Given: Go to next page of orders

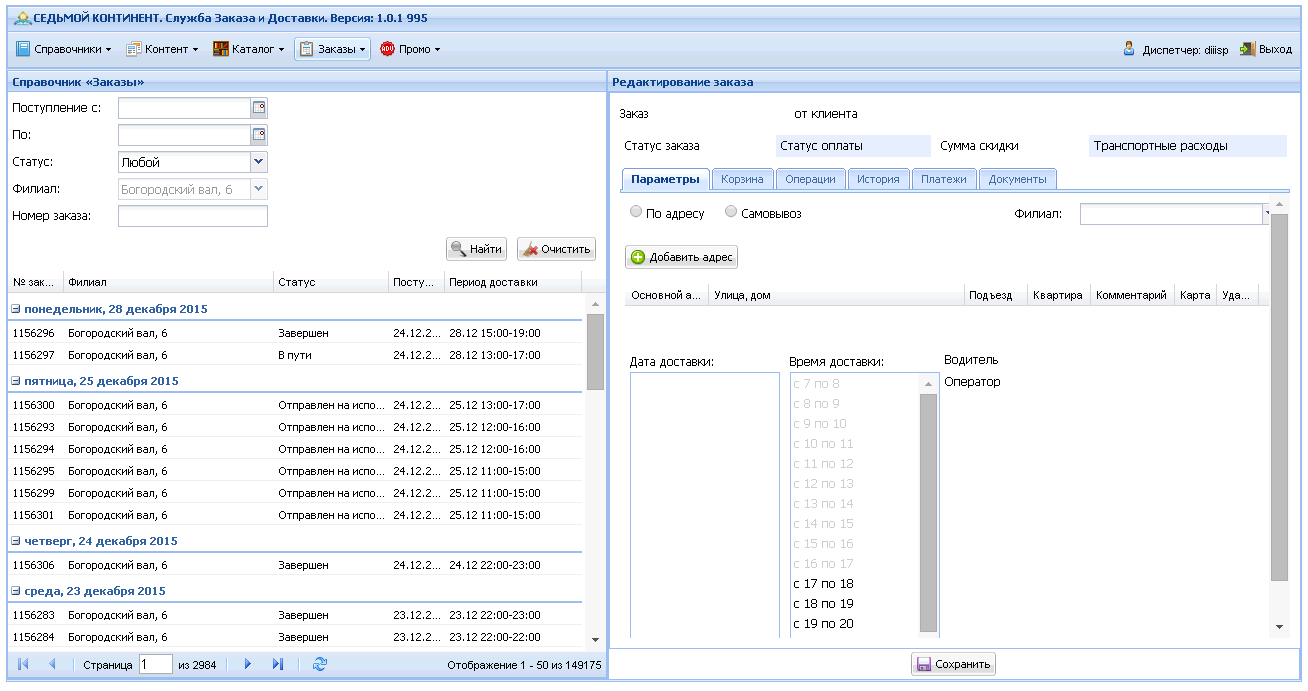Looking at the screenshot, I should click(248, 664).
